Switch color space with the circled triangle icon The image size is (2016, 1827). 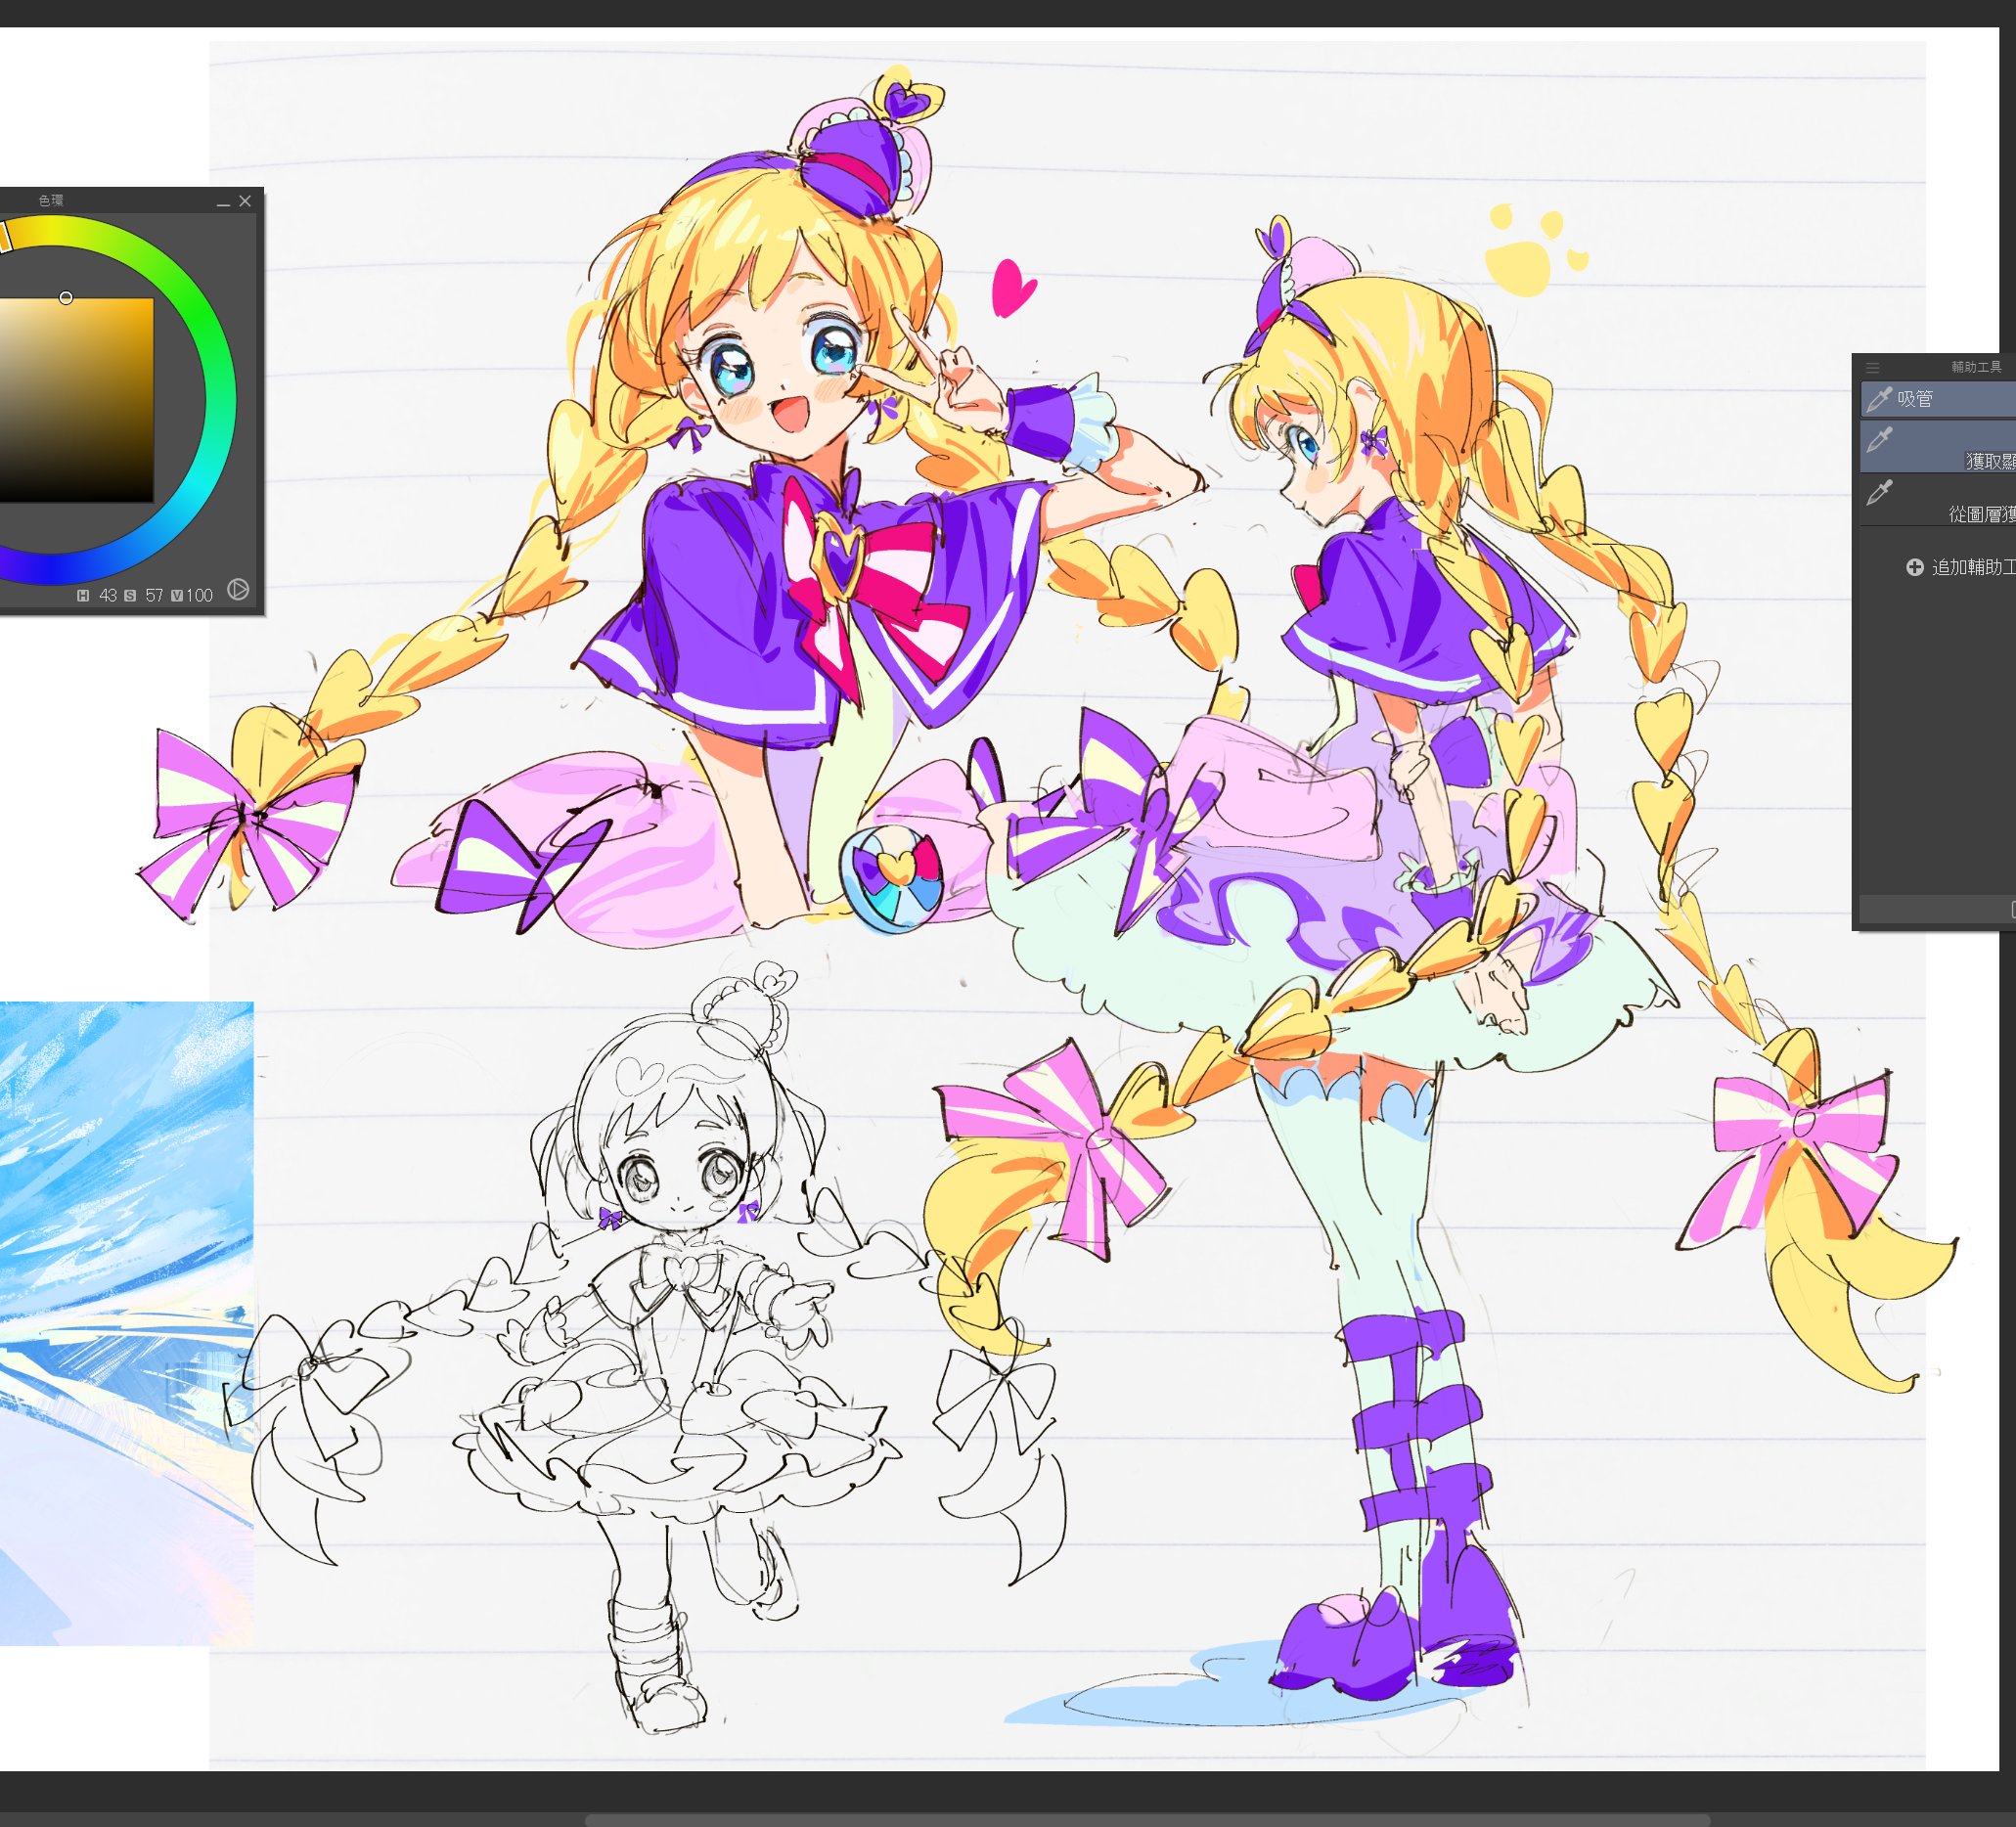238,589
